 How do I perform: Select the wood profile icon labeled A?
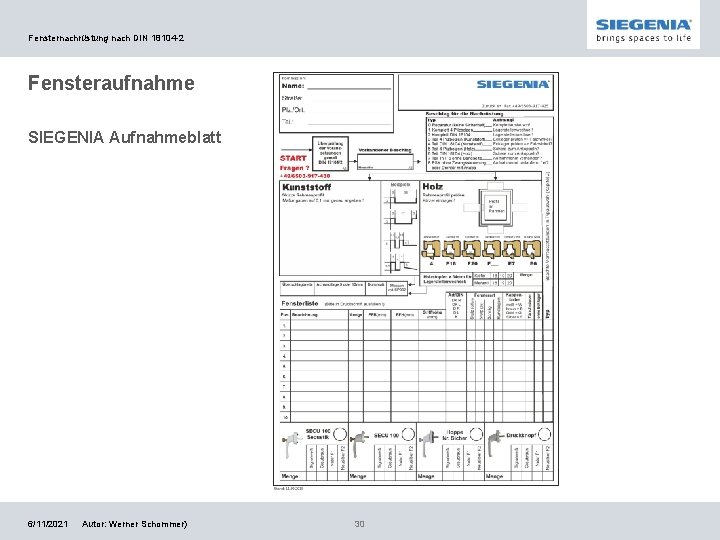click(431, 249)
